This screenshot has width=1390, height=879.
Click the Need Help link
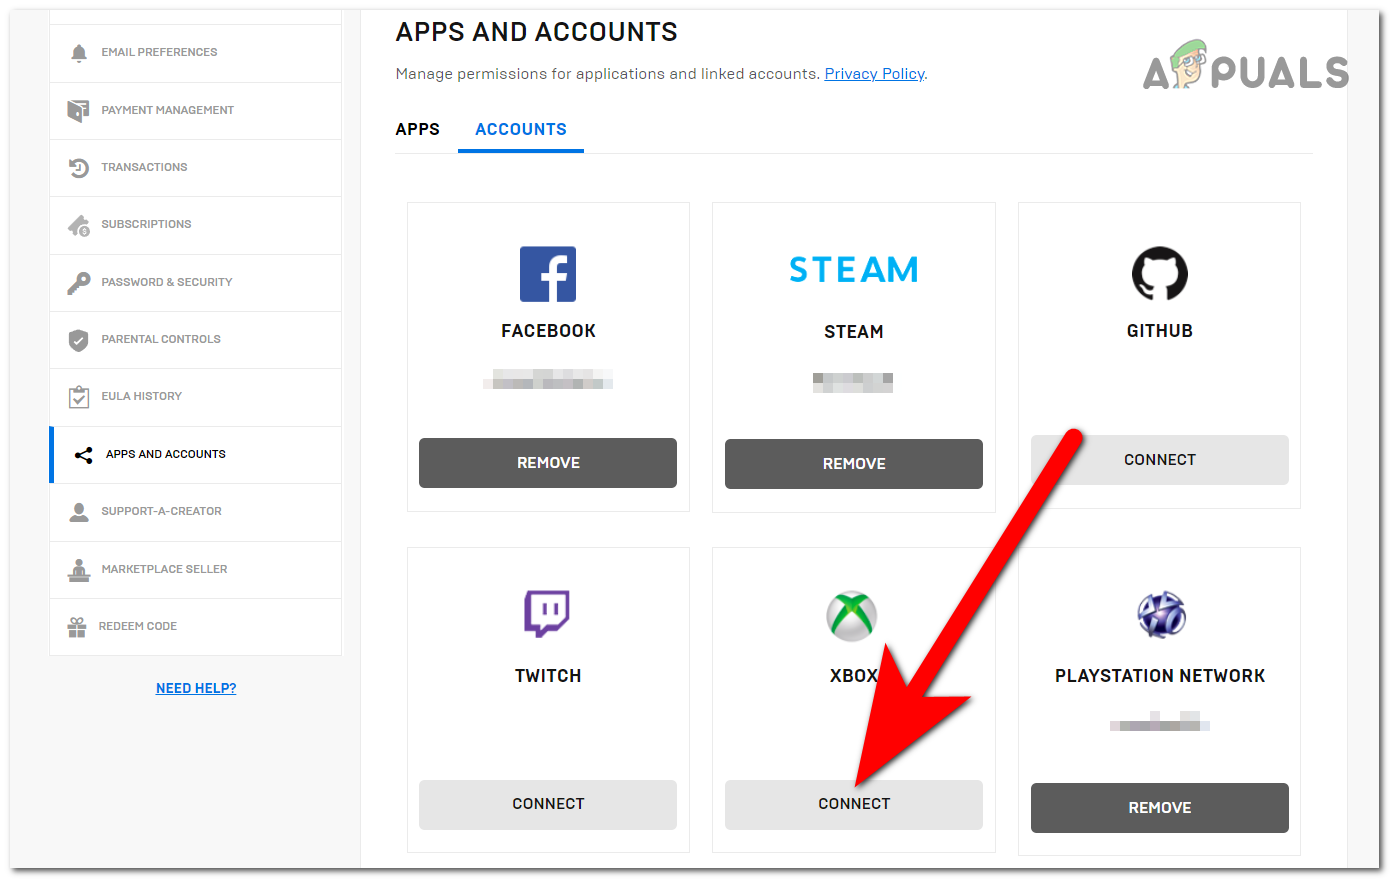pyautogui.click(x=195, y=687)
